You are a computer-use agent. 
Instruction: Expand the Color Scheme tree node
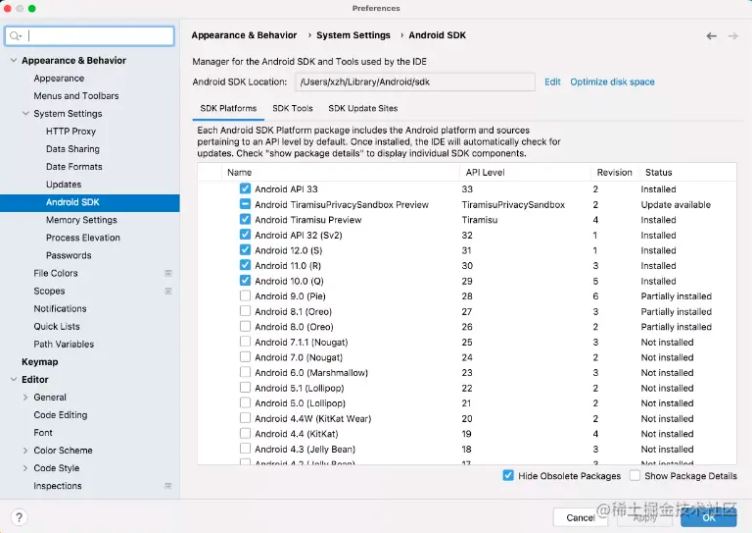pos(25,451)
